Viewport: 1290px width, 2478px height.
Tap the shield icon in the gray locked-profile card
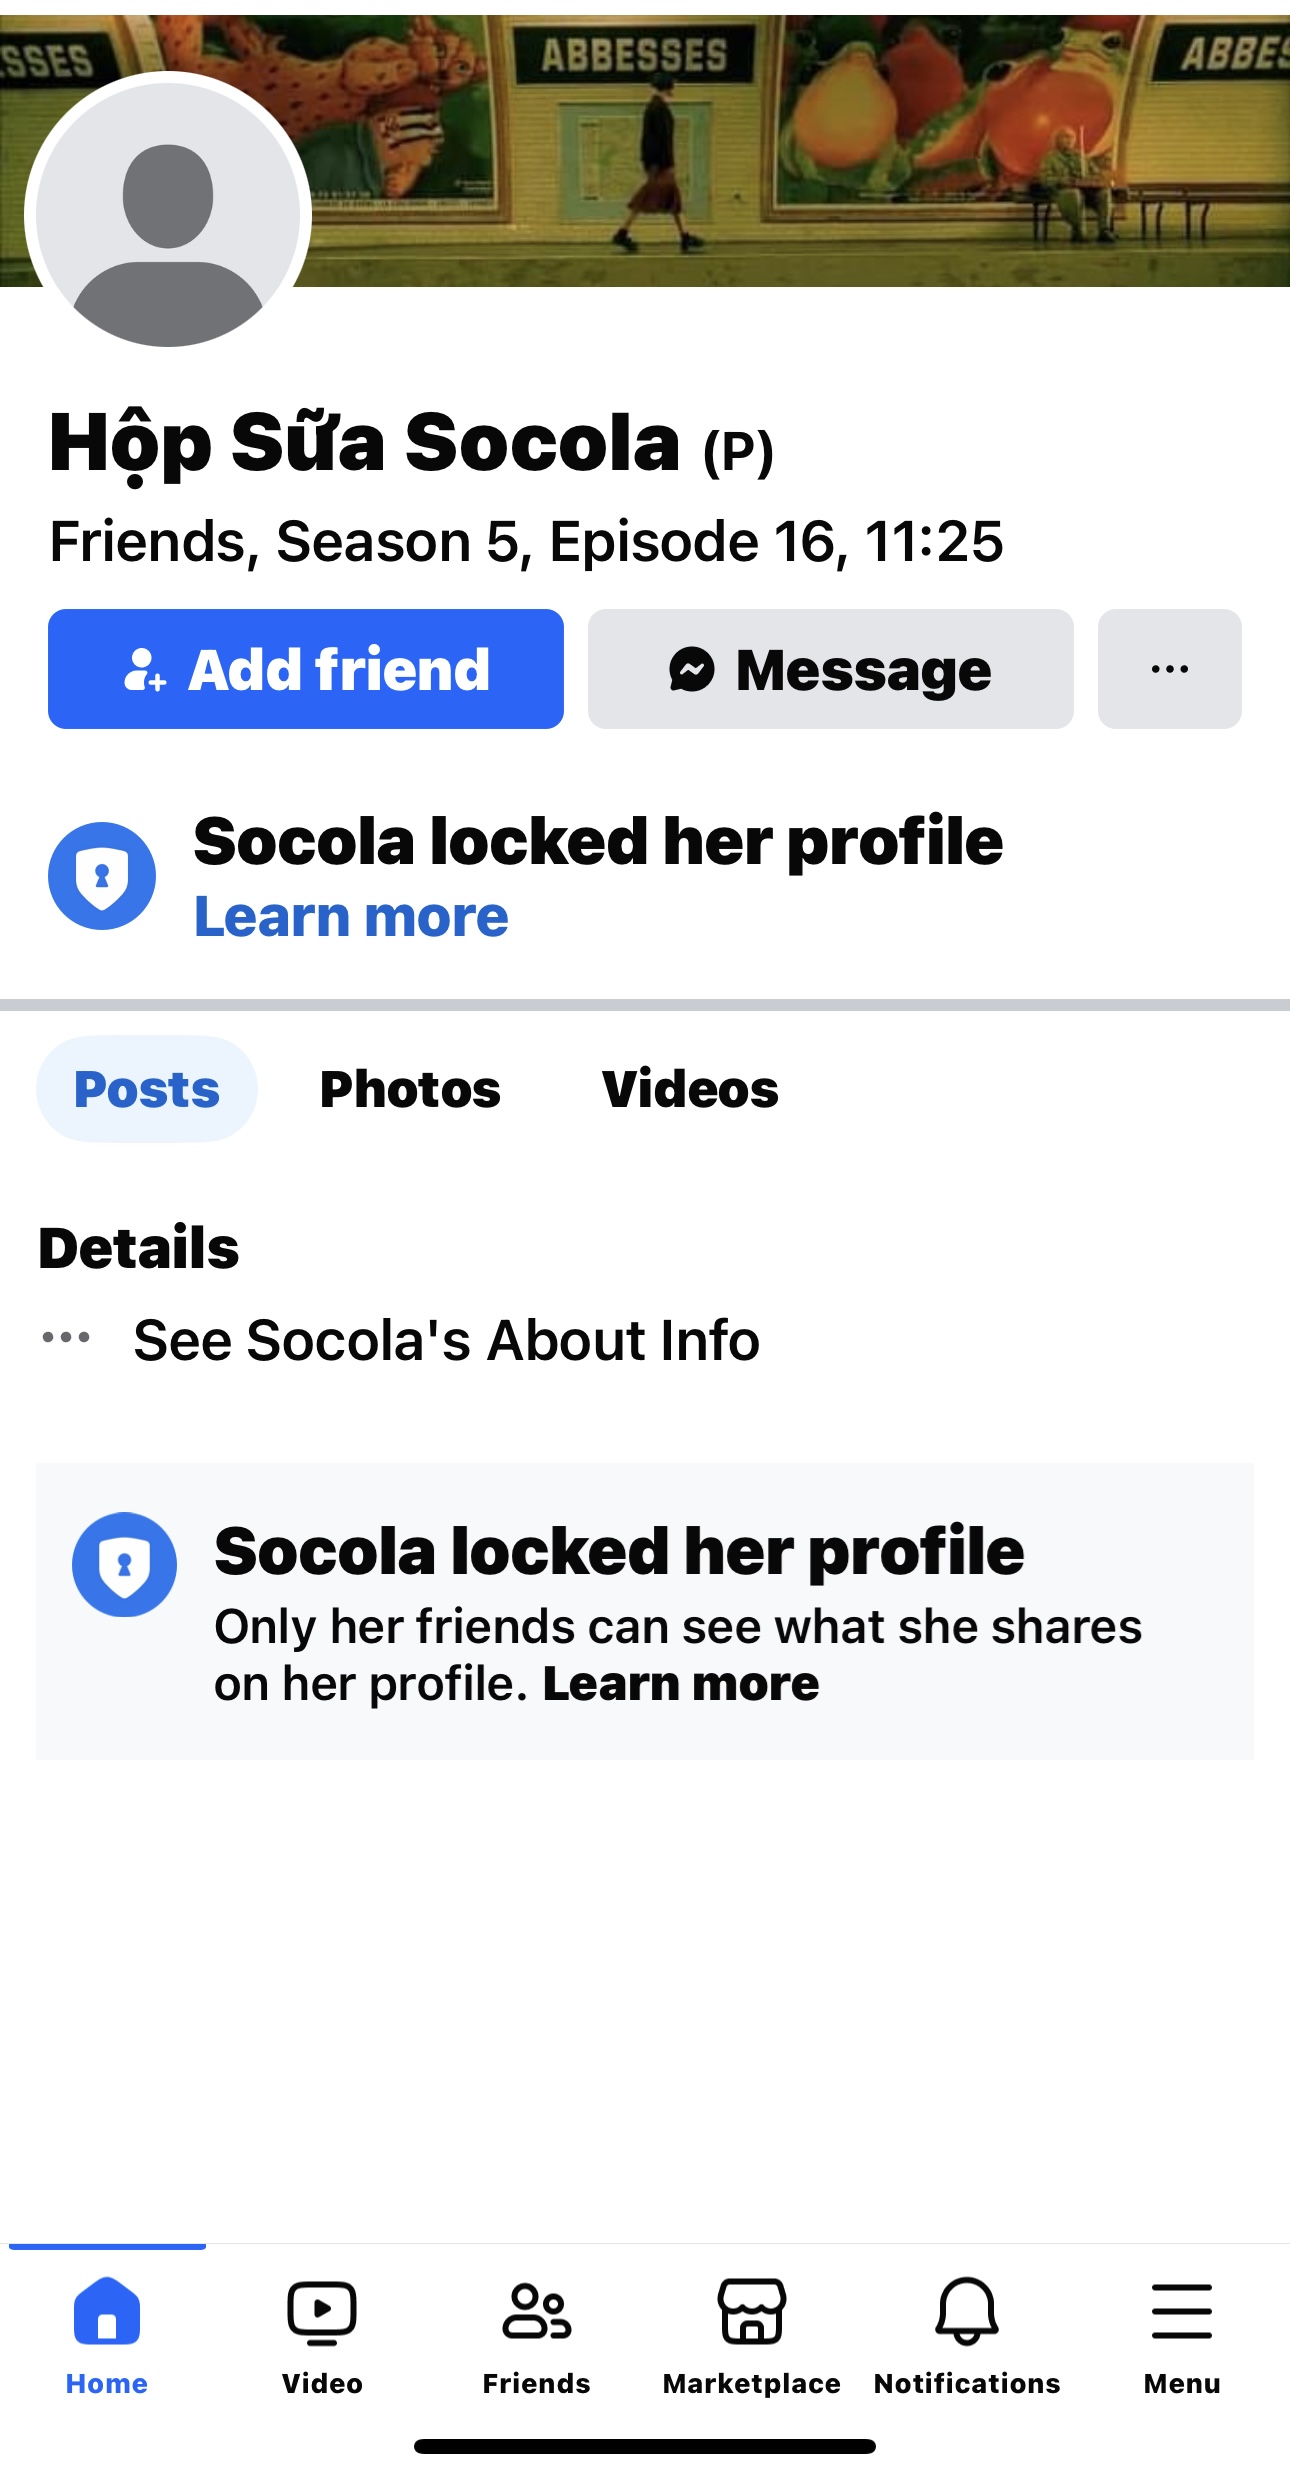point(125,1564)
